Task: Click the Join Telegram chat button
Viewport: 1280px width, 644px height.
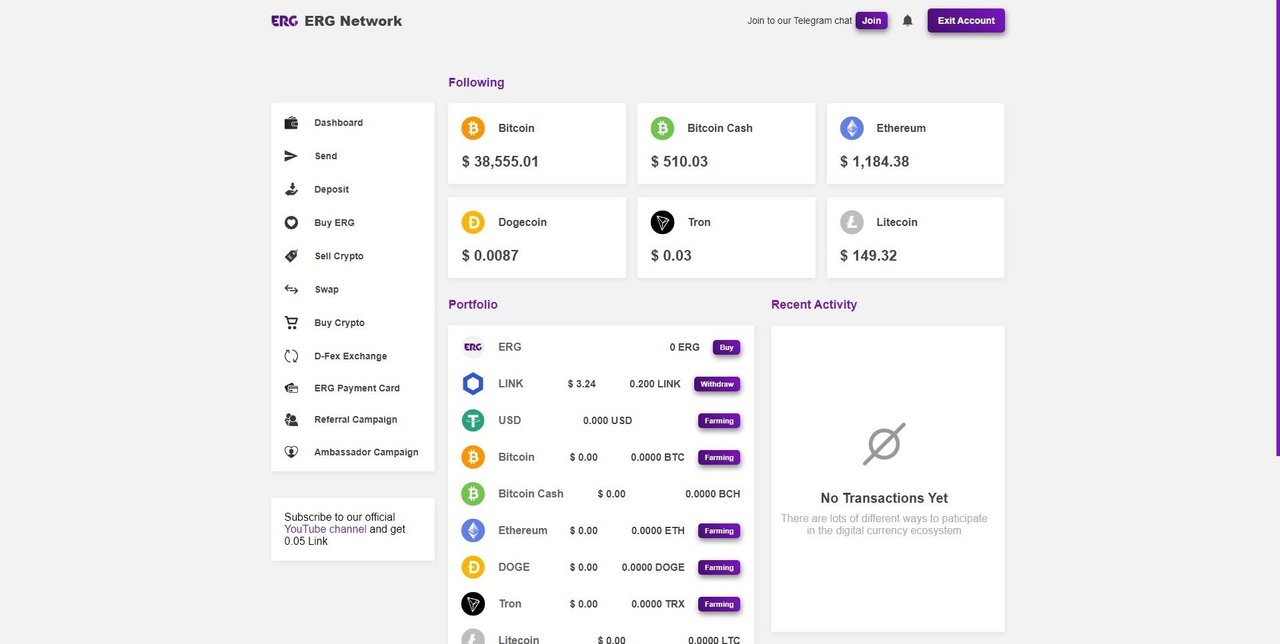Action: click(872, 21)
